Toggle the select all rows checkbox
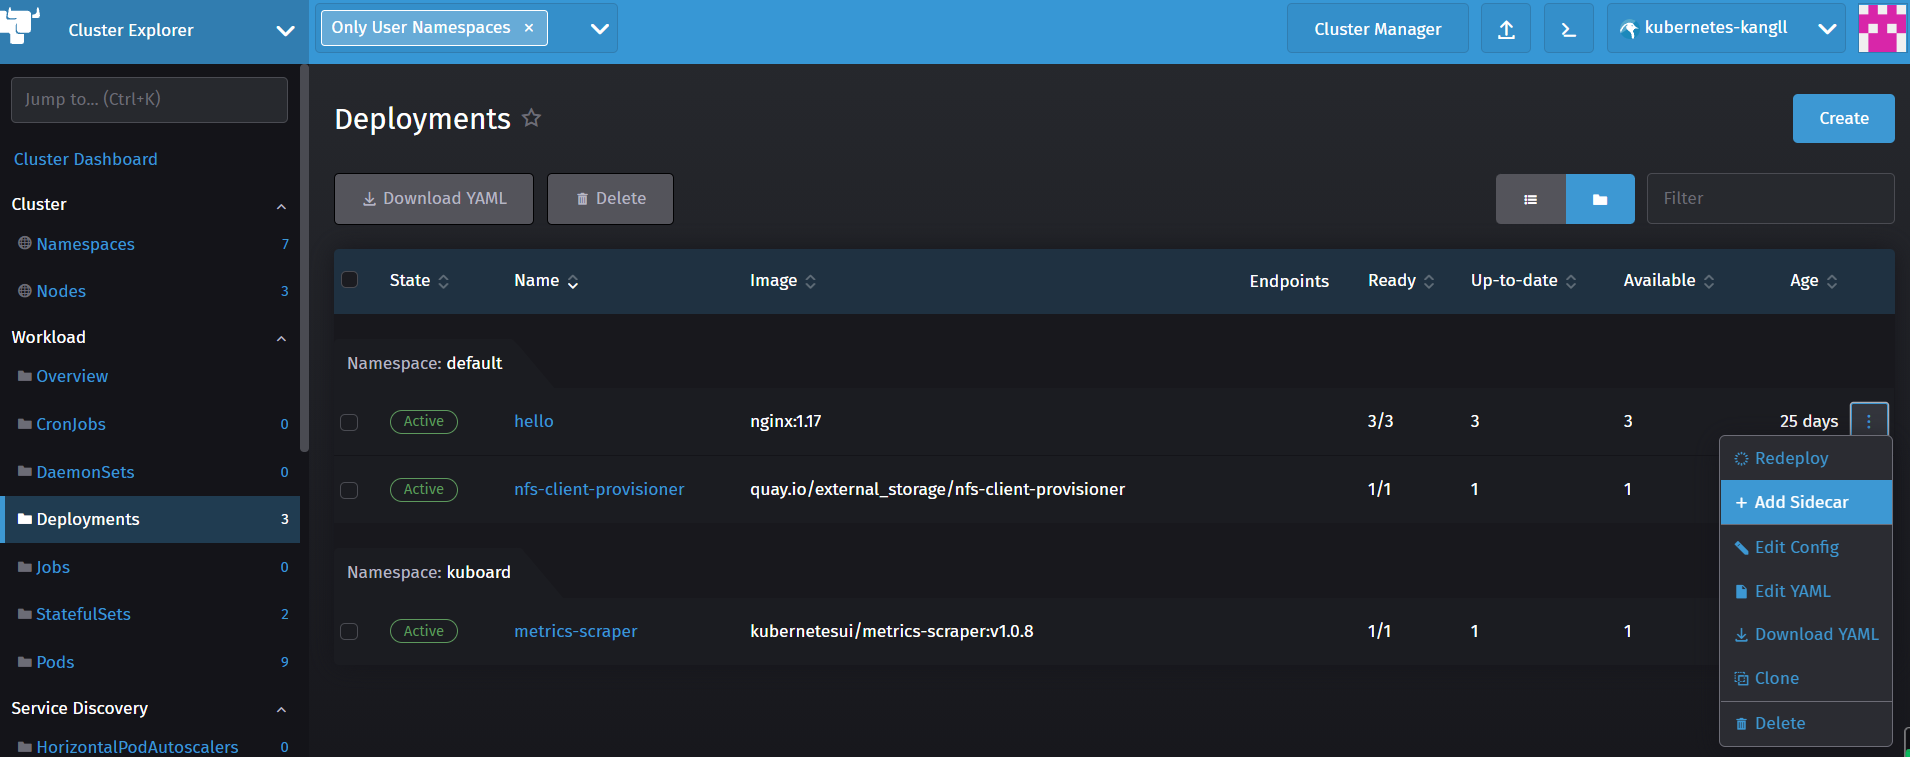 pyautogui.click(x=349, y=279)
